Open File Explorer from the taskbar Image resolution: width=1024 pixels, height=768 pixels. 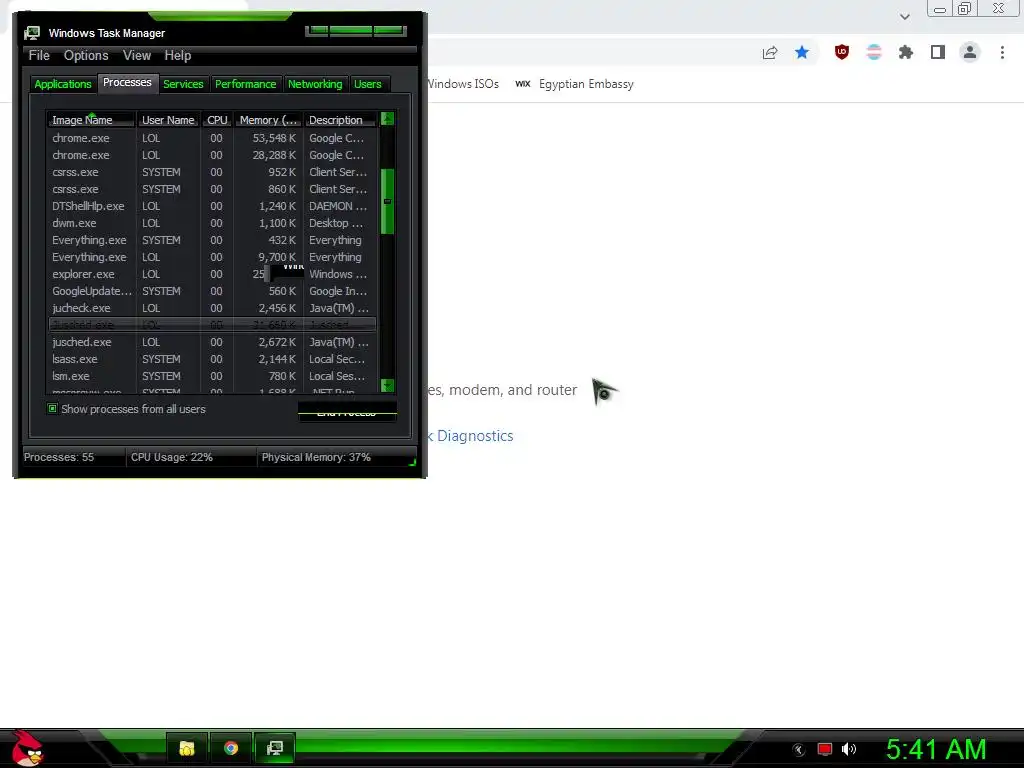coord(187,748)
